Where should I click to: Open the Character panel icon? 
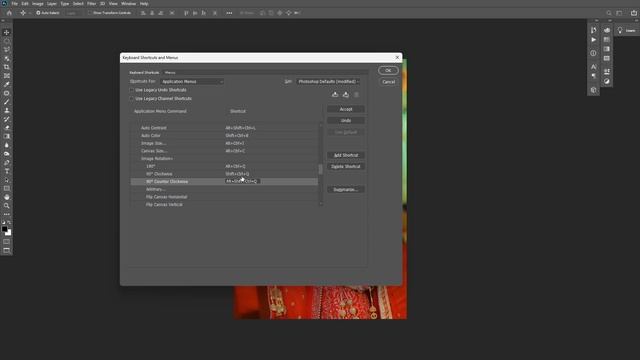point(593,67)
